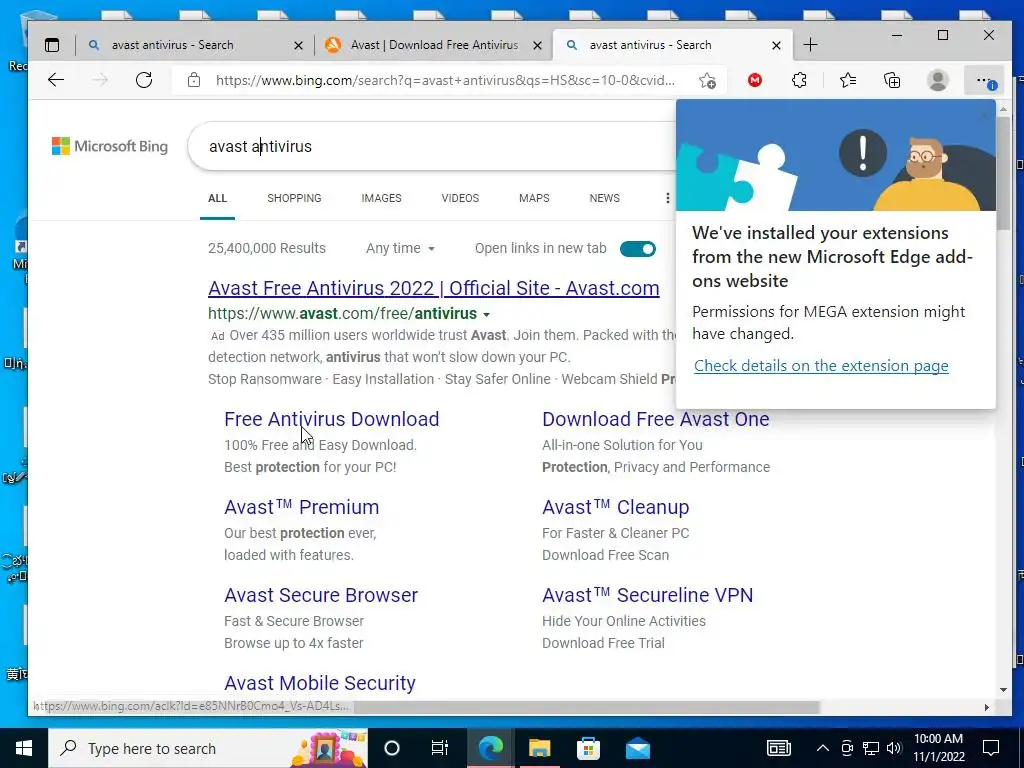Image resolution: width=1024 pixels, height=768 pixels.
Task: Open the Avast Secure Browser link
Action: [x=321, y=596]
